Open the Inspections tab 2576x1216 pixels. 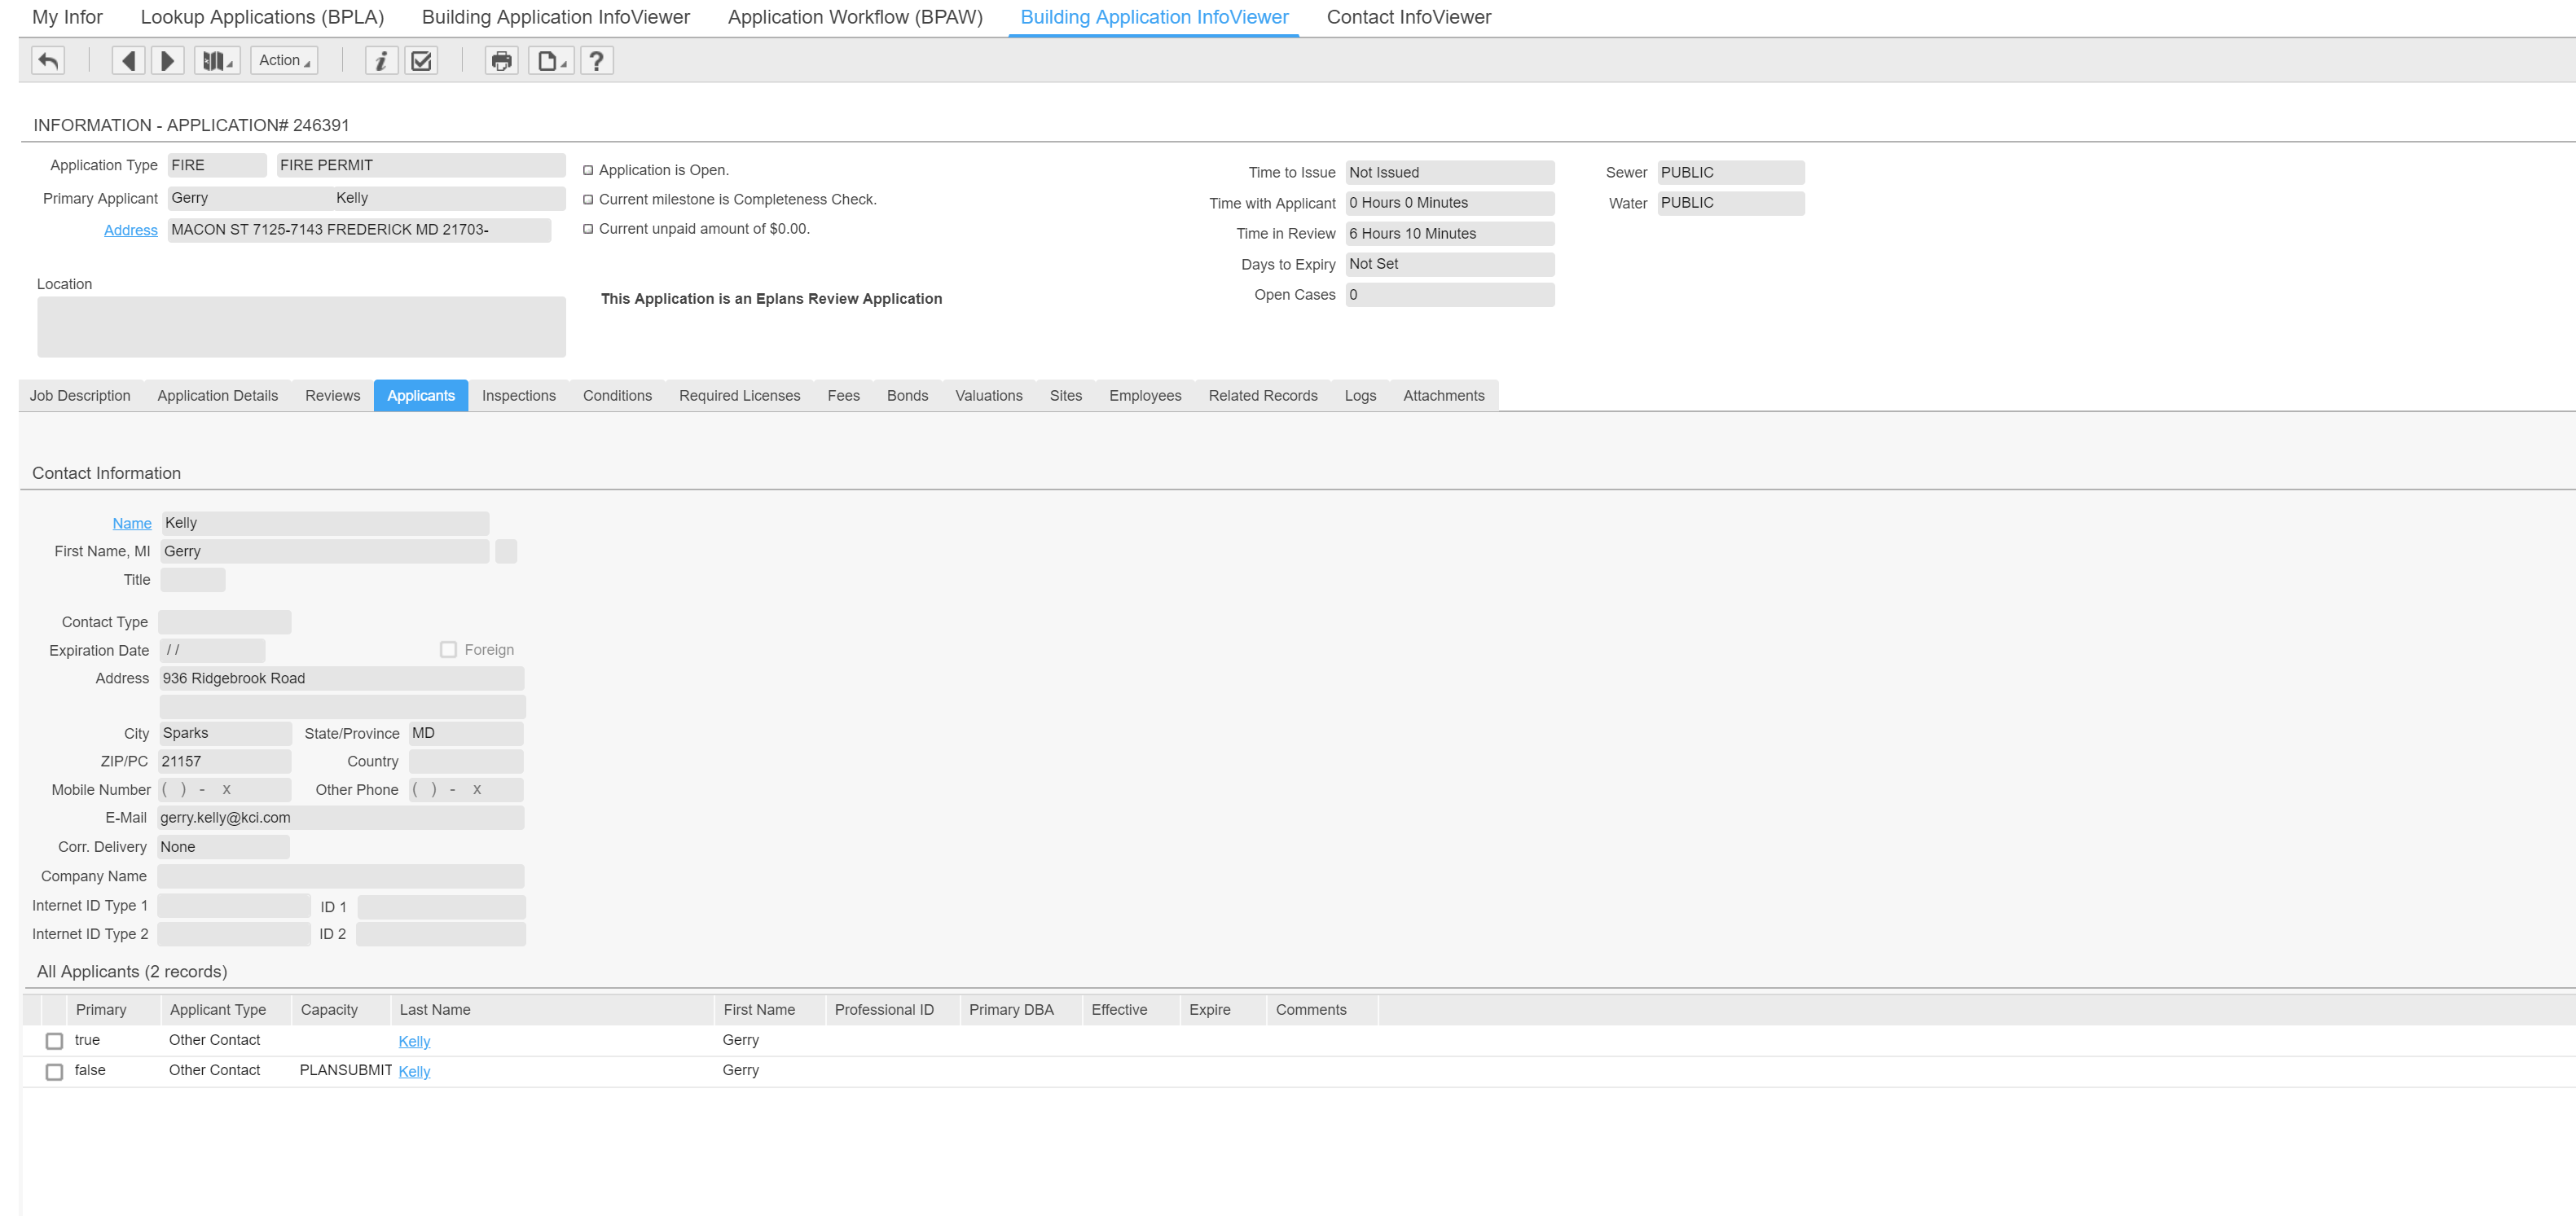tap(519, 396)
